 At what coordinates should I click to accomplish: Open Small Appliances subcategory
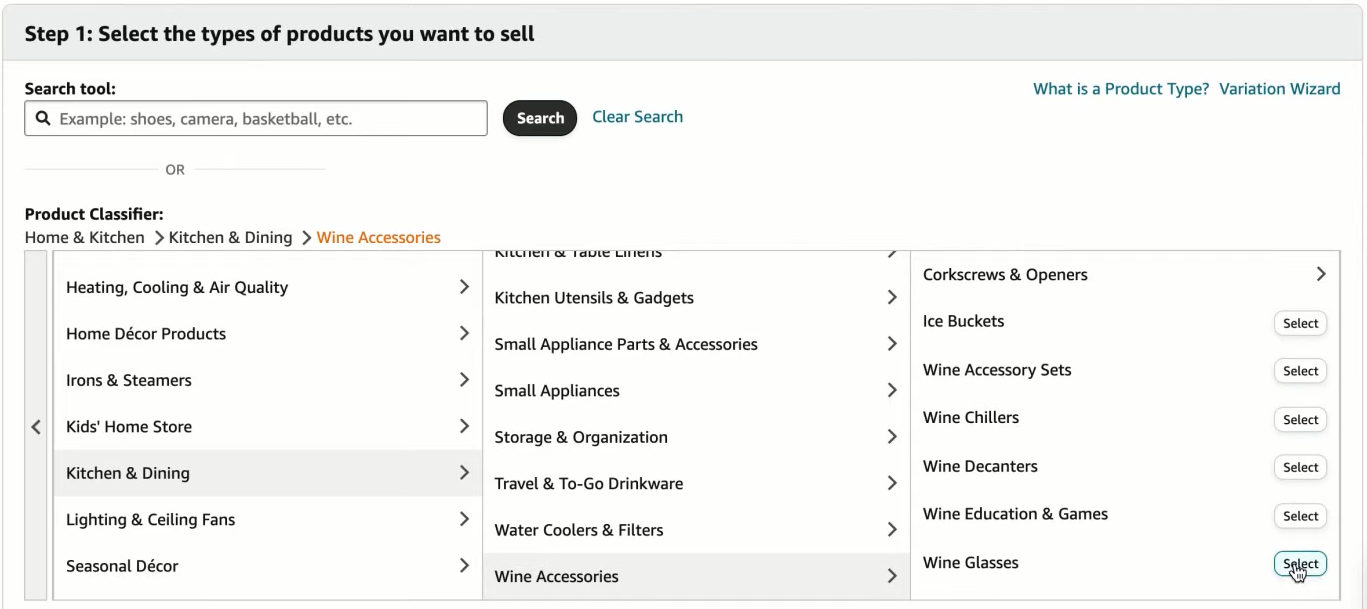[x=696, y=390]
